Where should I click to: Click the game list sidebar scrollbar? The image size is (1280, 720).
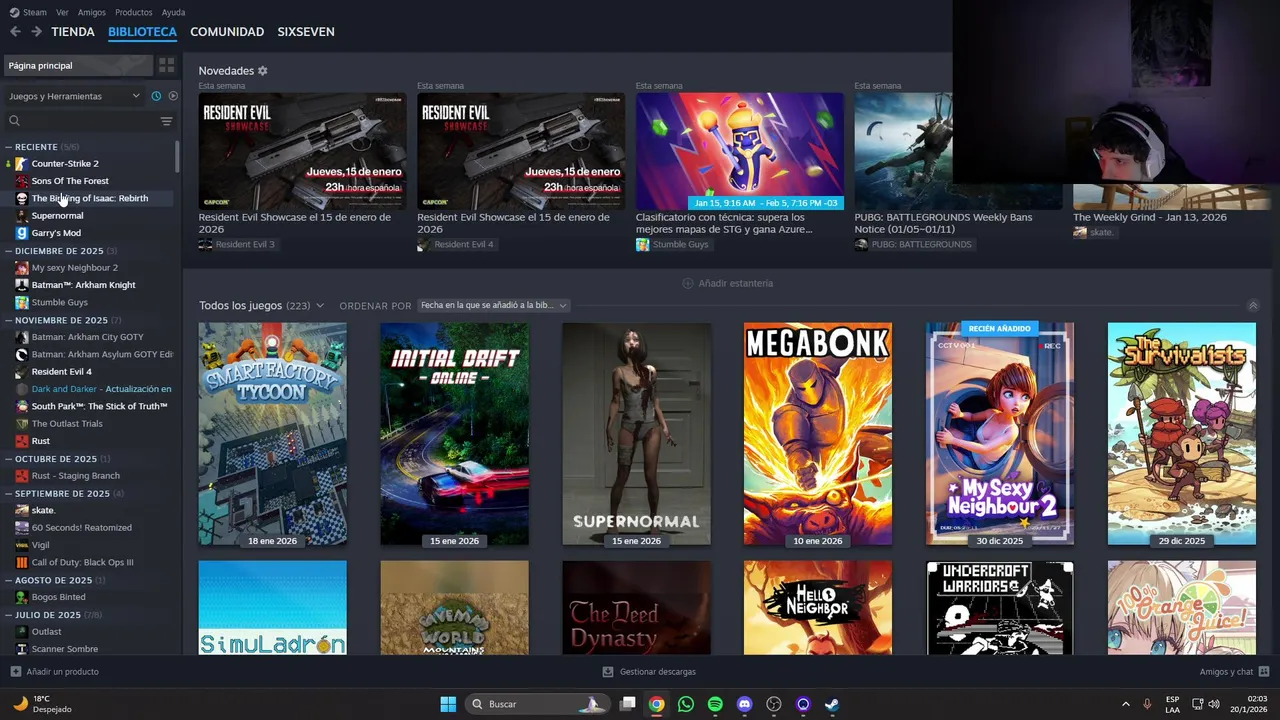[x=178, y=156]
